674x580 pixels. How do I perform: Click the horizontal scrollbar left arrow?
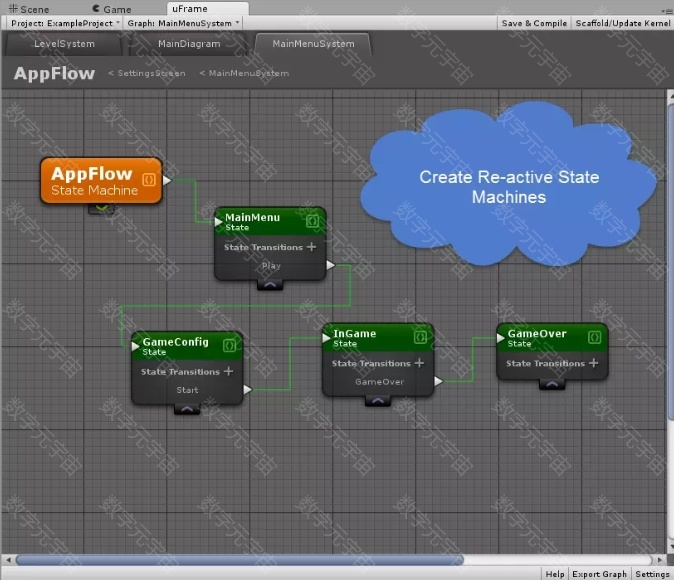(x=8, y=560)
